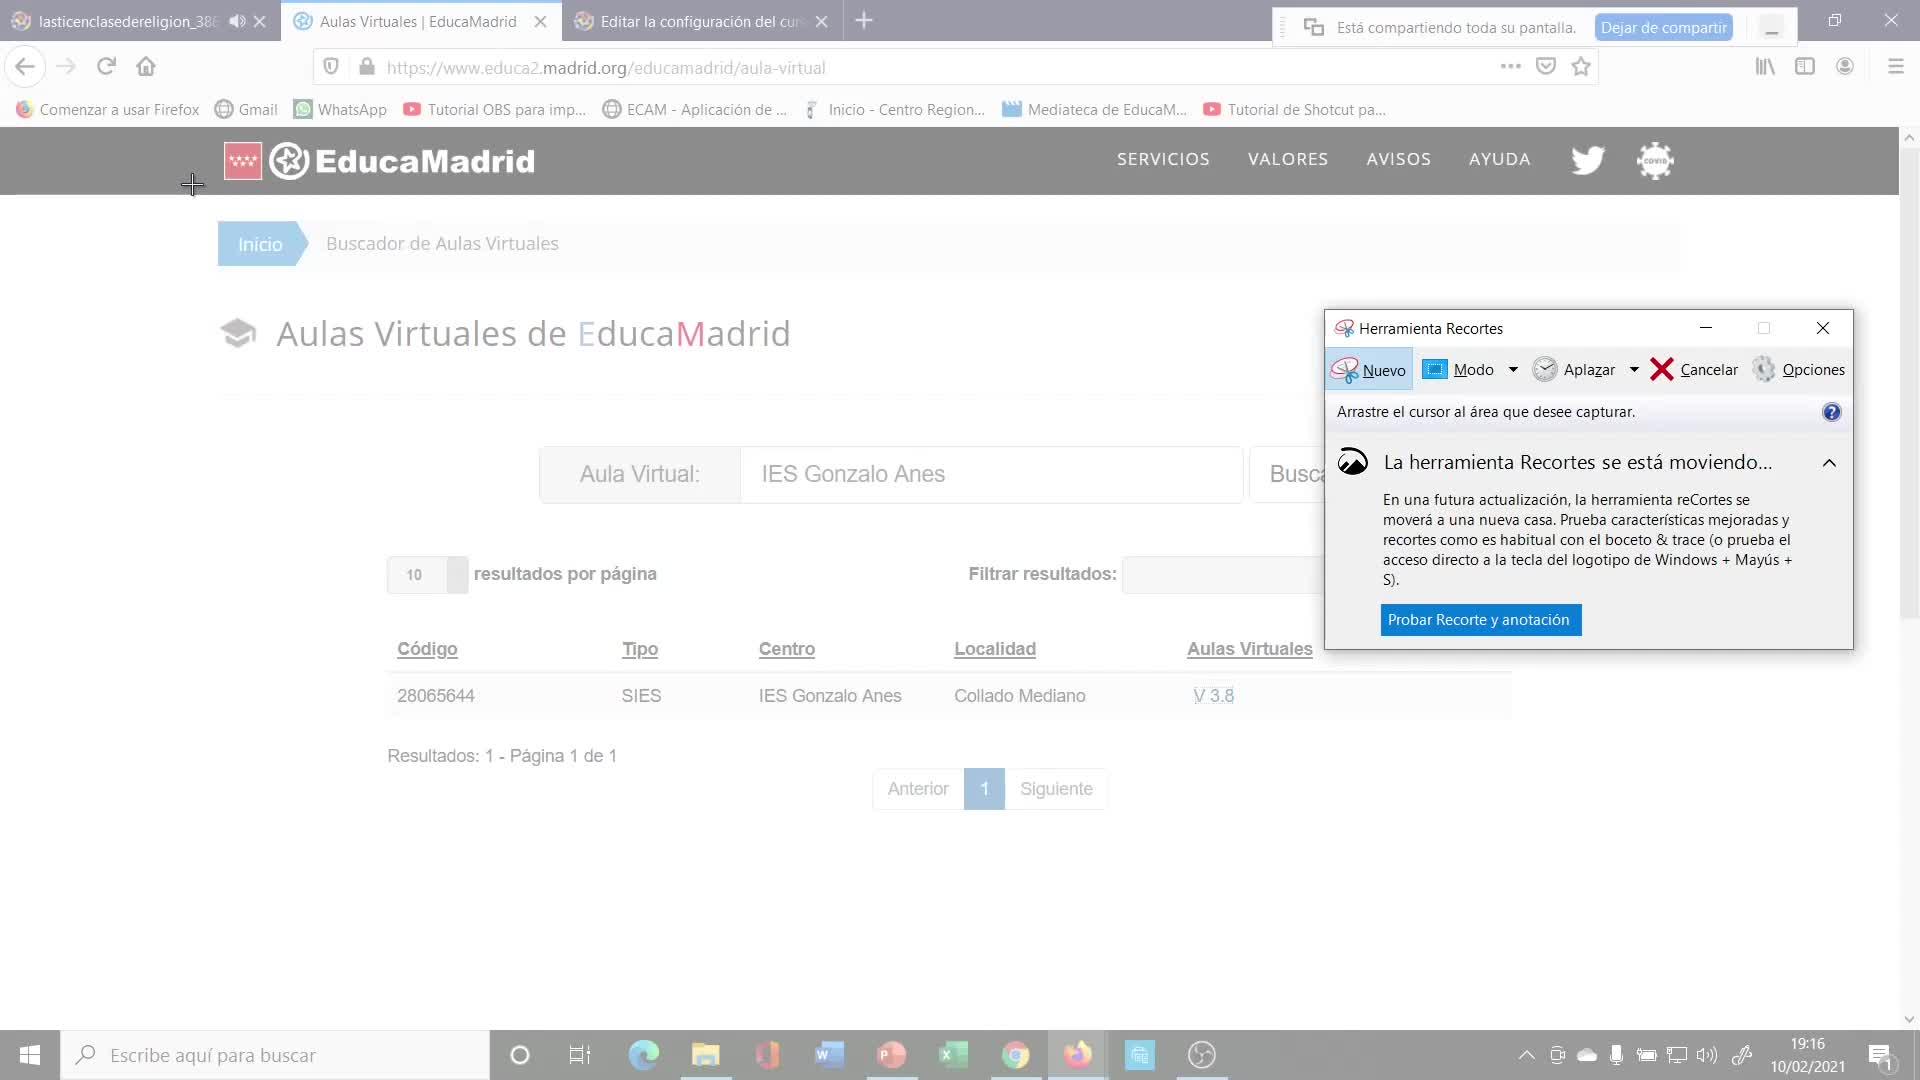This screenshot has height=1080, width=1920.
Task: Open the Snipping Tool help icon
Action: coord(1831,412)
